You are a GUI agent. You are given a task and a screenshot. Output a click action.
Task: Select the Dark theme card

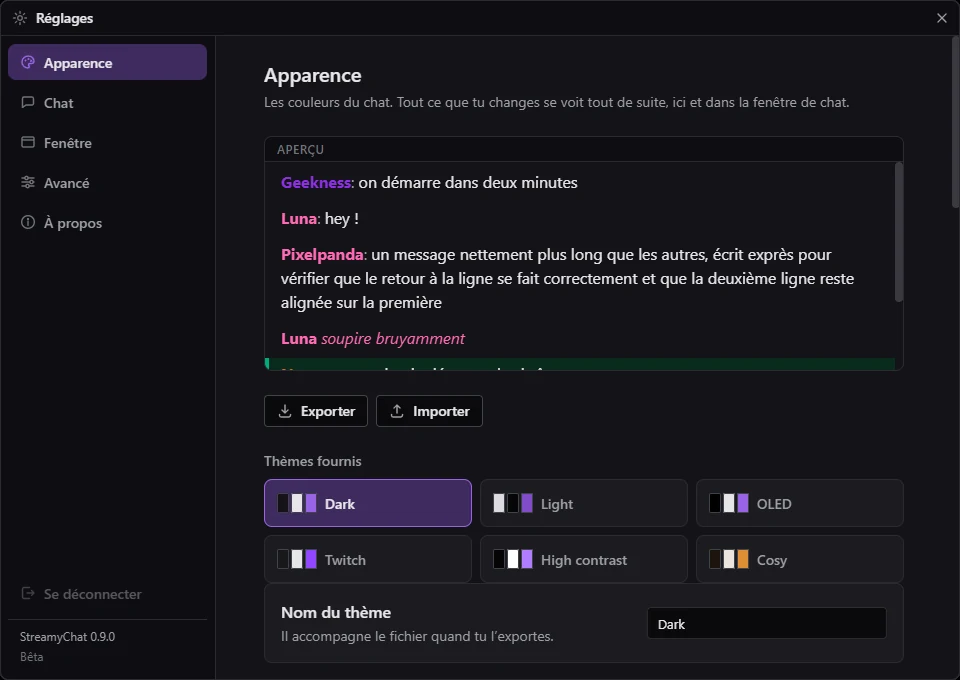(368, 503)
